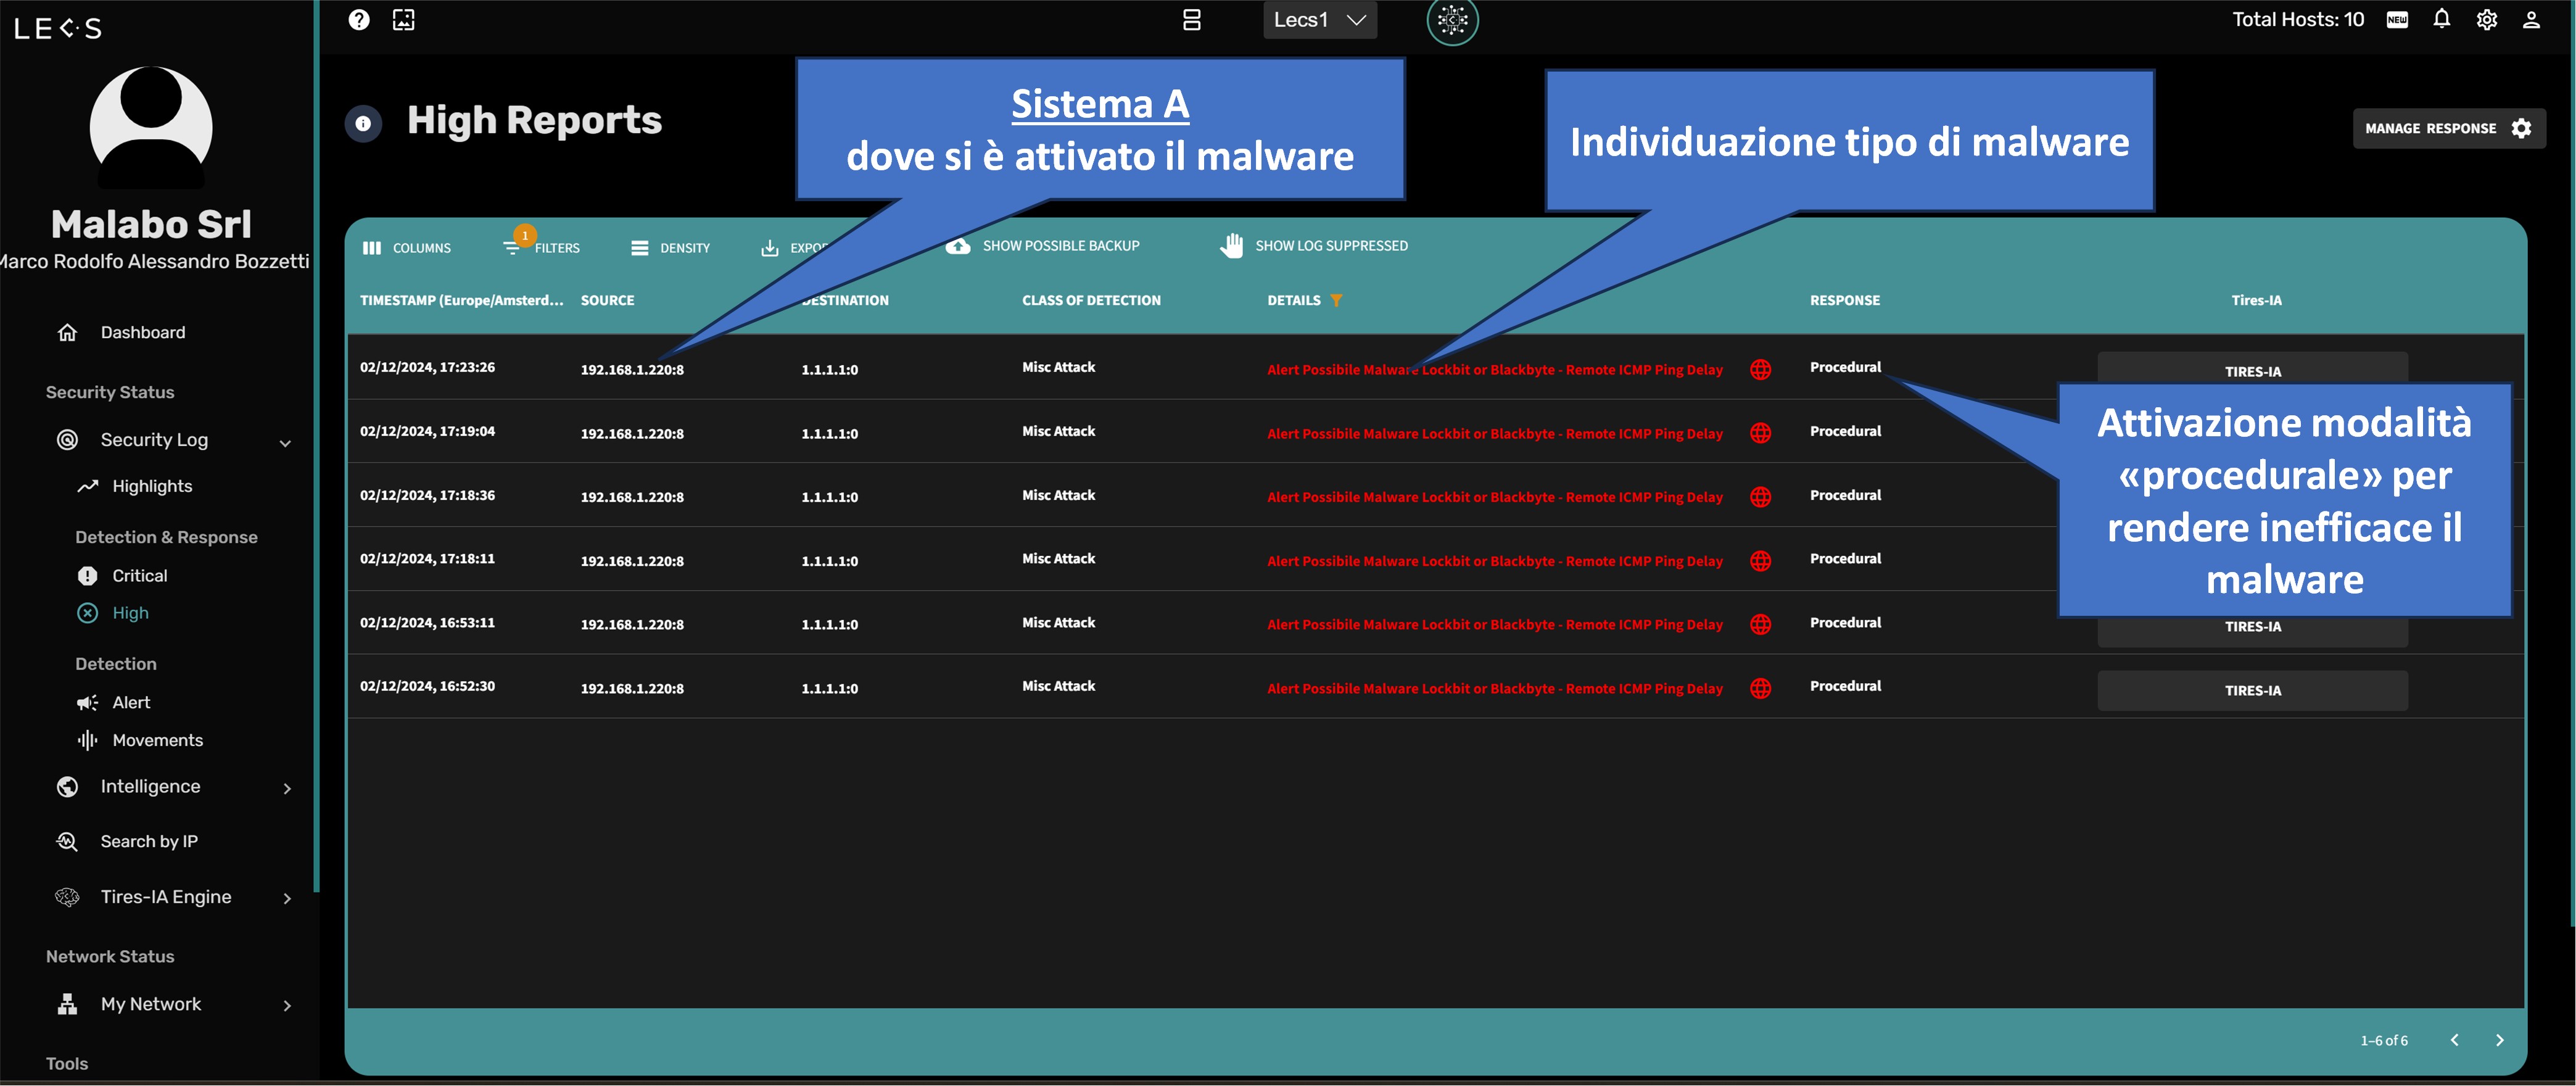Go to next table page
Screen dimensions: 2576x1086
click(2499, 1040)
